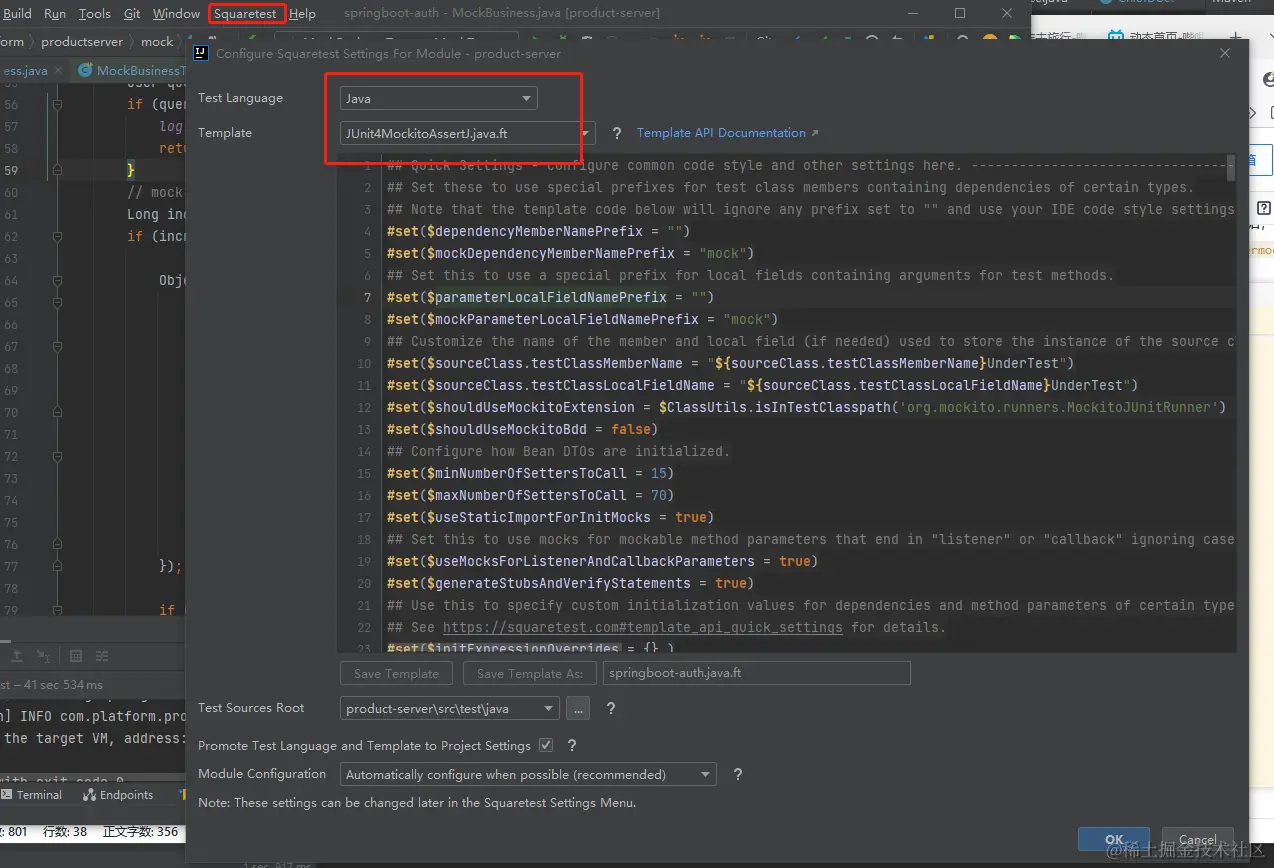Open the Module Configuration dropdown
The image size is (1274, 868).
528,774
